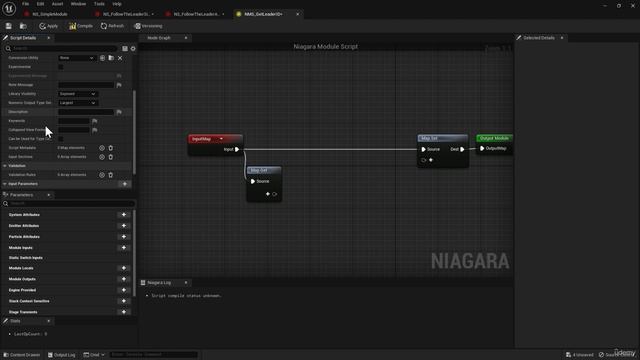Browse to Conversion Utility asset folder icon
Image resolution: width=640 pixels, height=360 pixels.
(x=111, y=58)
